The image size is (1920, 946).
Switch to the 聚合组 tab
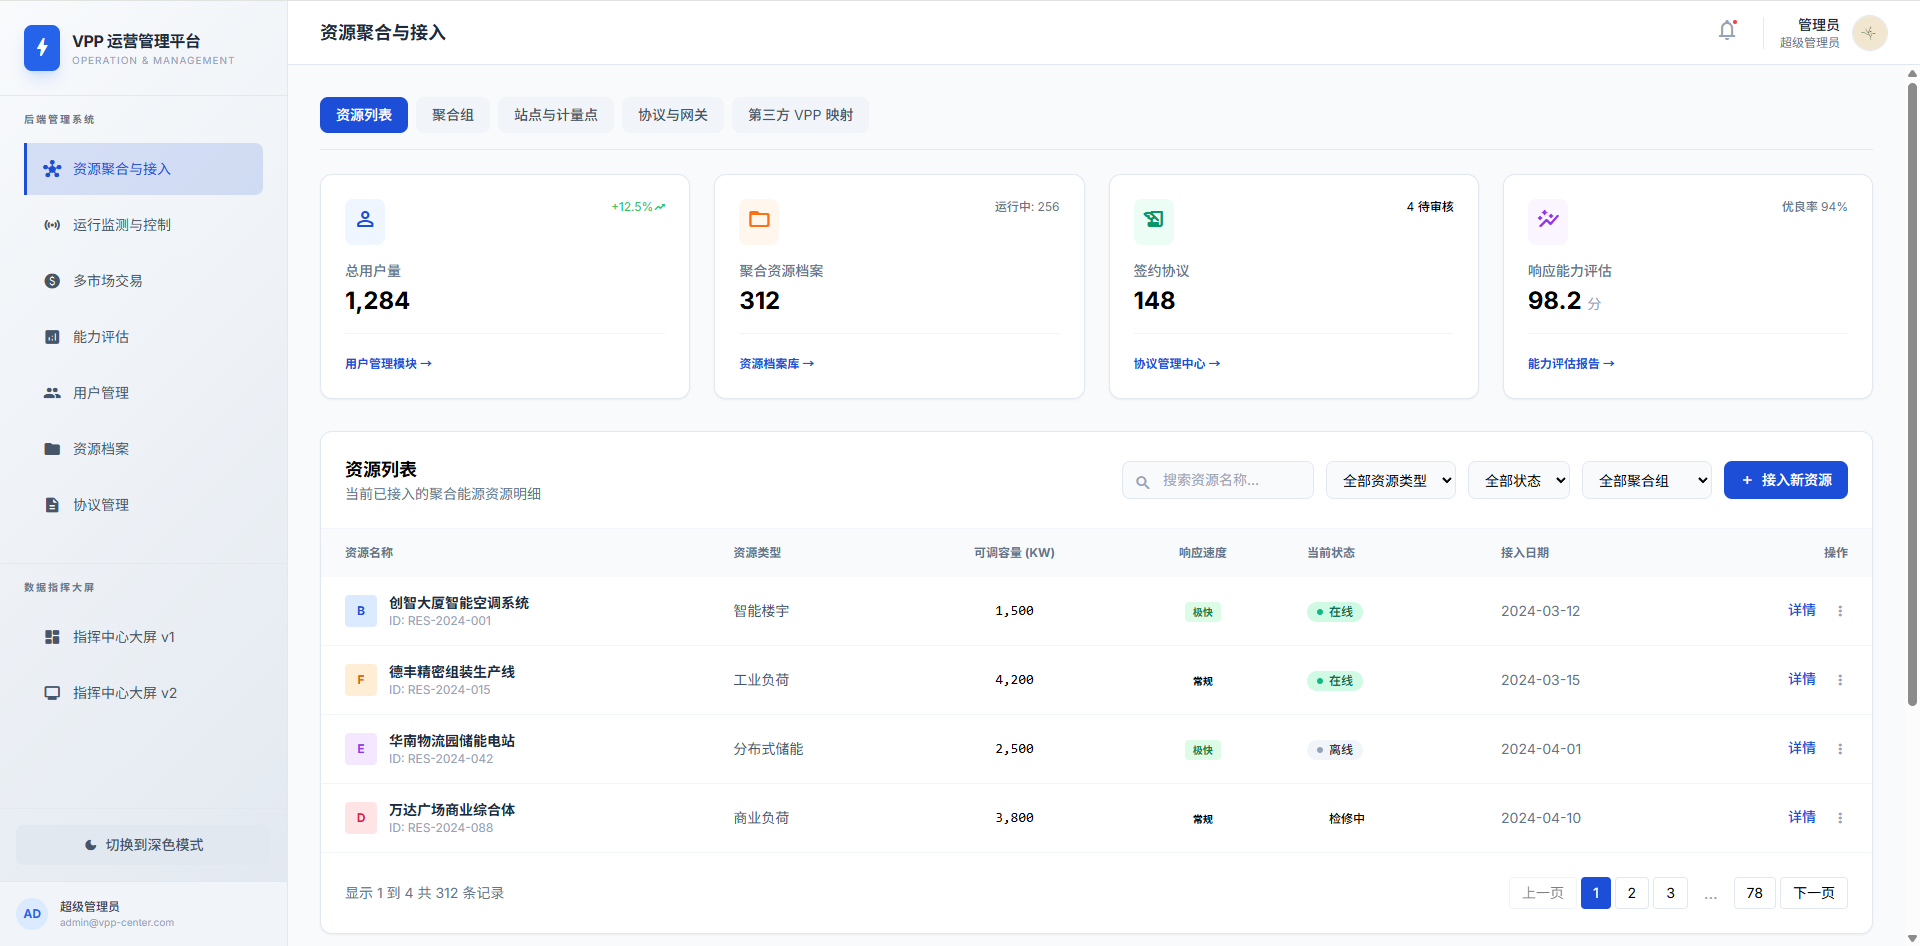(453, 115)
